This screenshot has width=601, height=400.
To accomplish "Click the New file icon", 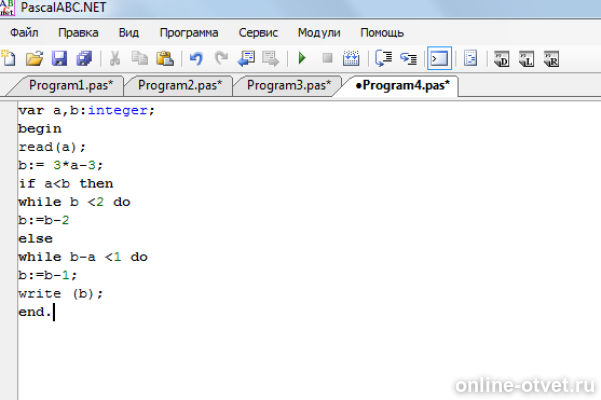I will (8, 59).
